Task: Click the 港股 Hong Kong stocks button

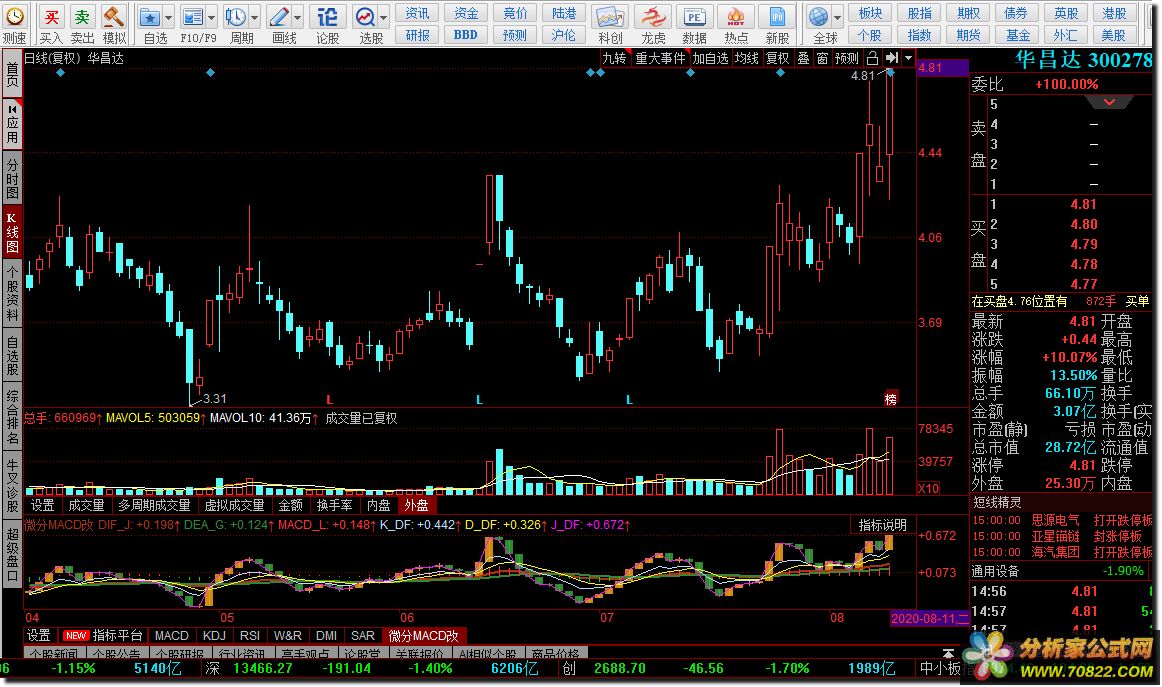Action: click(x=1114, y=13)
